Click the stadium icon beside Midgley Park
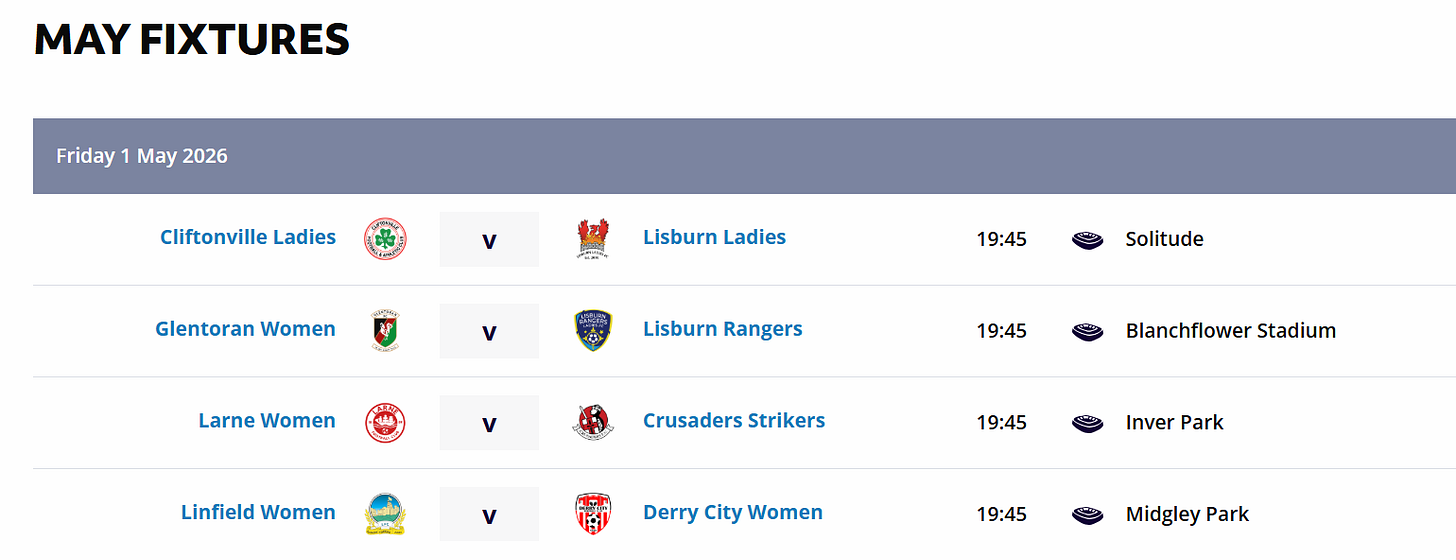Screen dimensions: 1456x560 click(x=1087, y=515)
